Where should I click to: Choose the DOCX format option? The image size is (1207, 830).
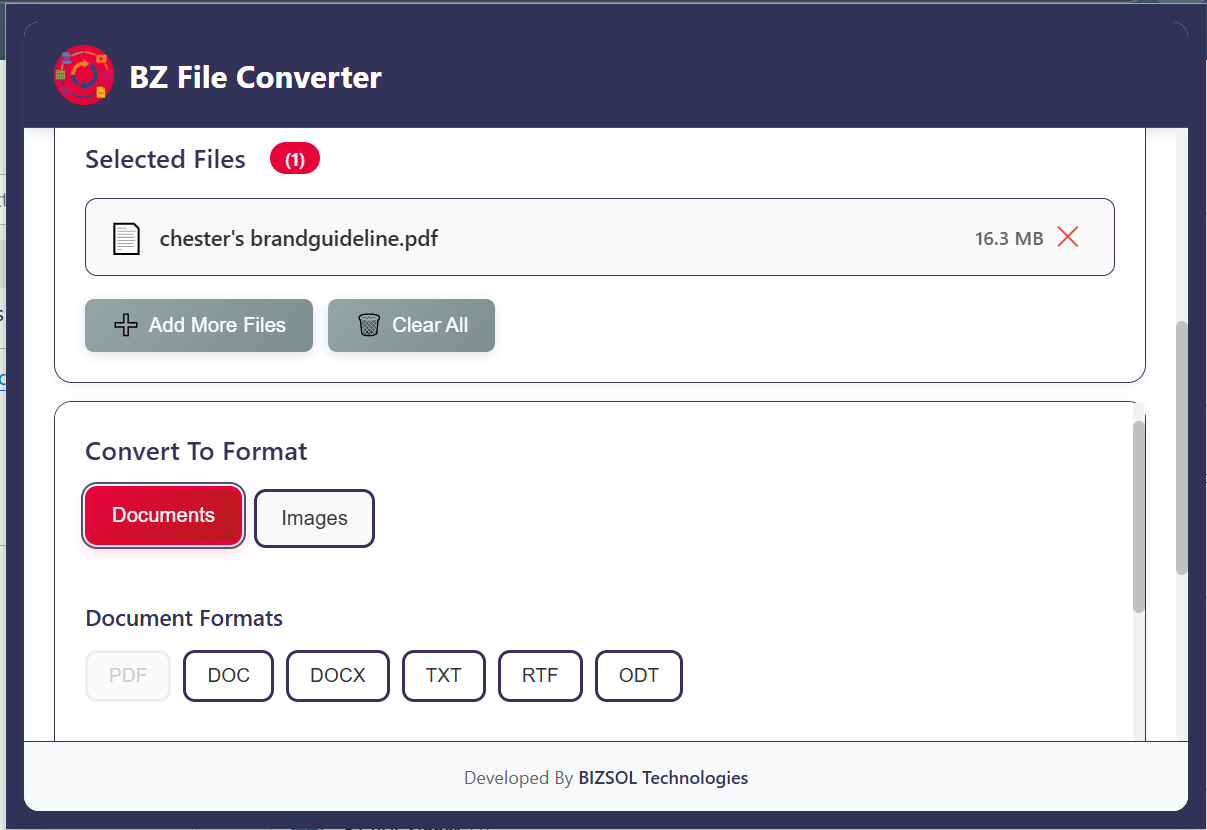(x=338, y=676)
